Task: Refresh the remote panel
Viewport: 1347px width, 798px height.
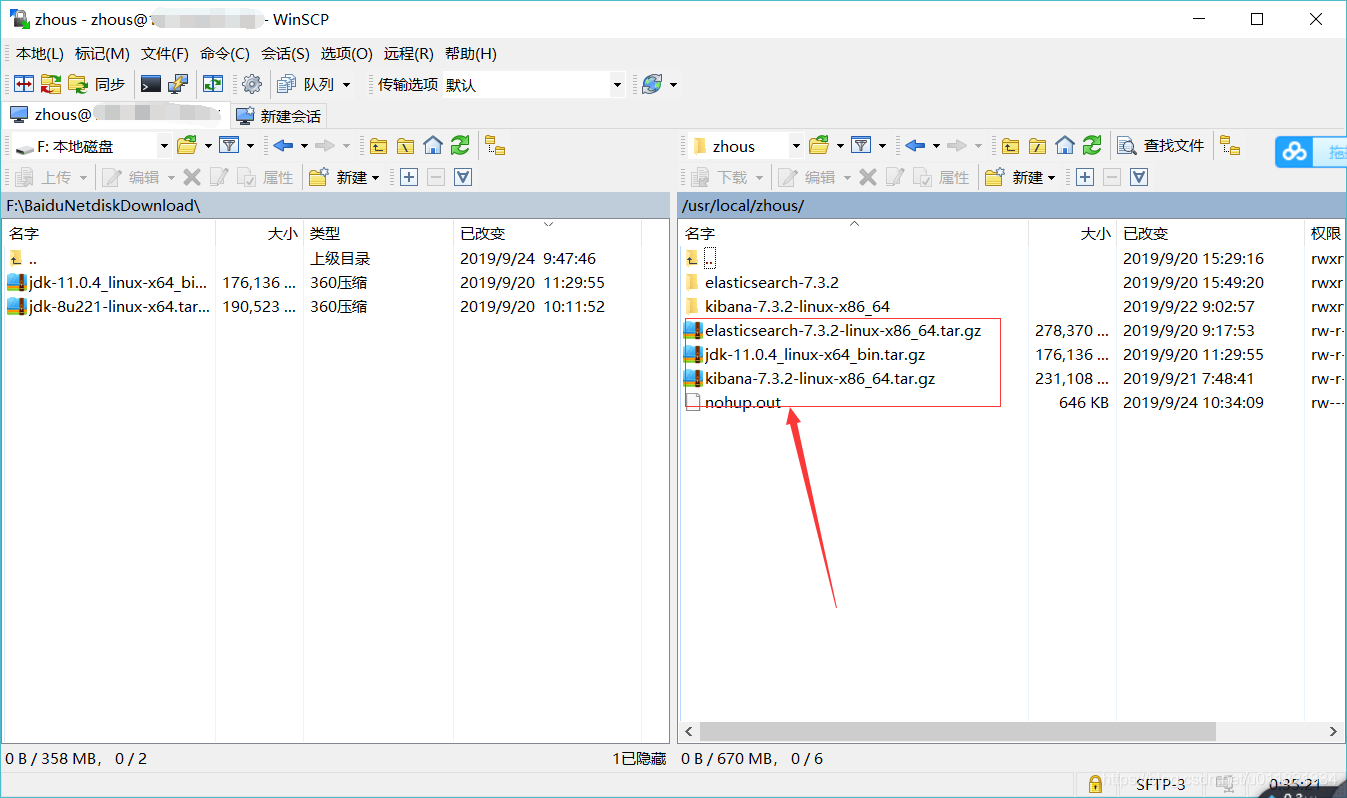Action: [1092, 146]
